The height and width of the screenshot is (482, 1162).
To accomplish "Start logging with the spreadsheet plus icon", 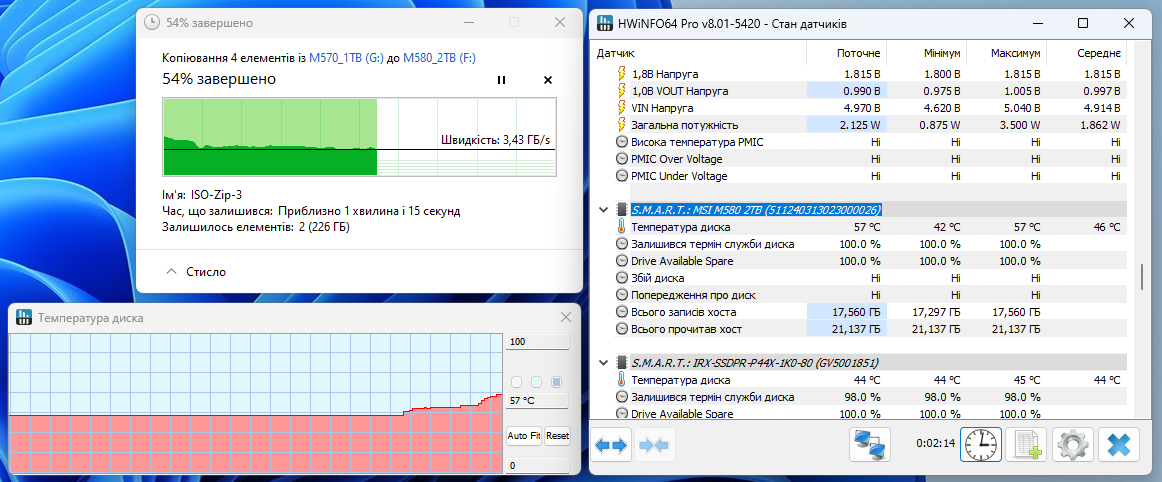I will 1026,445.
